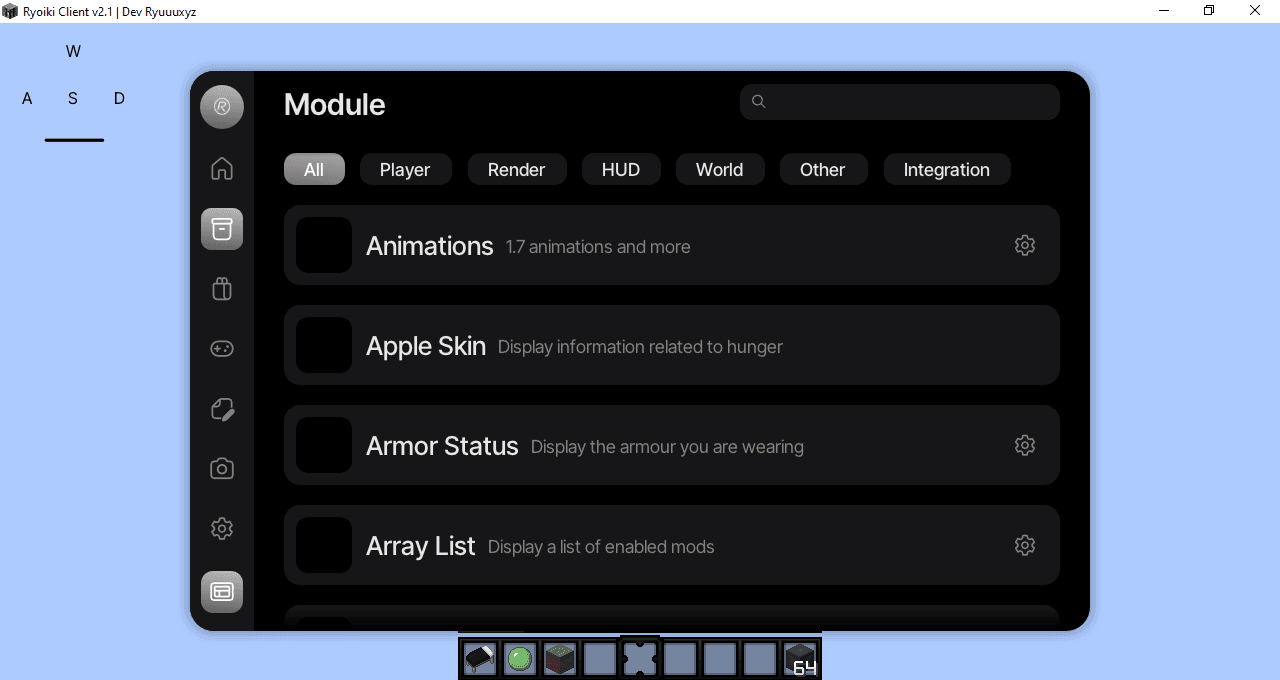
Task: Select the red-dotted block in the hotbar
Action: pyautogui.click(x=560, y=659)
